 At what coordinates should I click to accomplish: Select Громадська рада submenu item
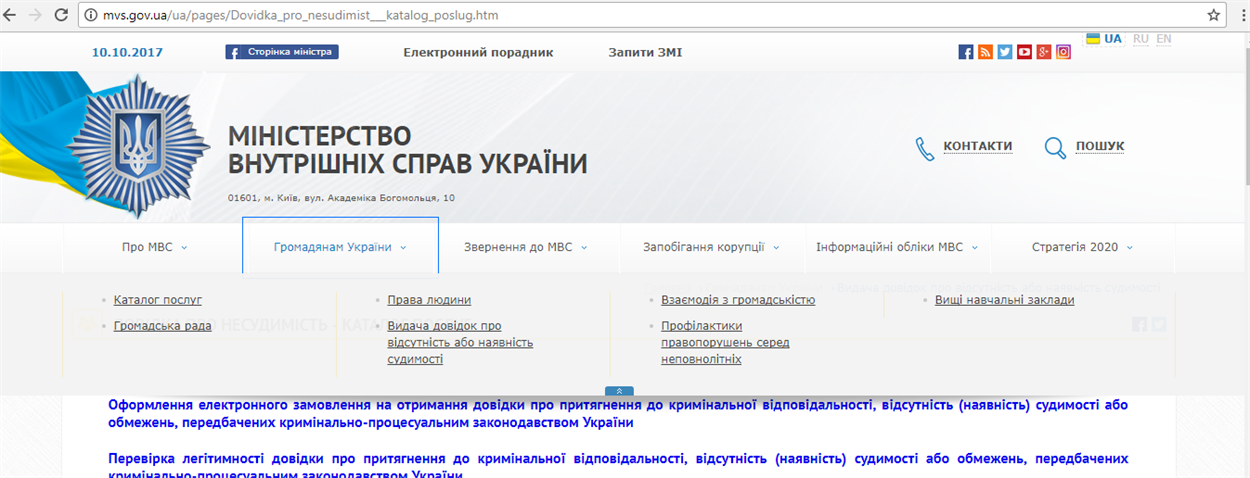(163, 326)
